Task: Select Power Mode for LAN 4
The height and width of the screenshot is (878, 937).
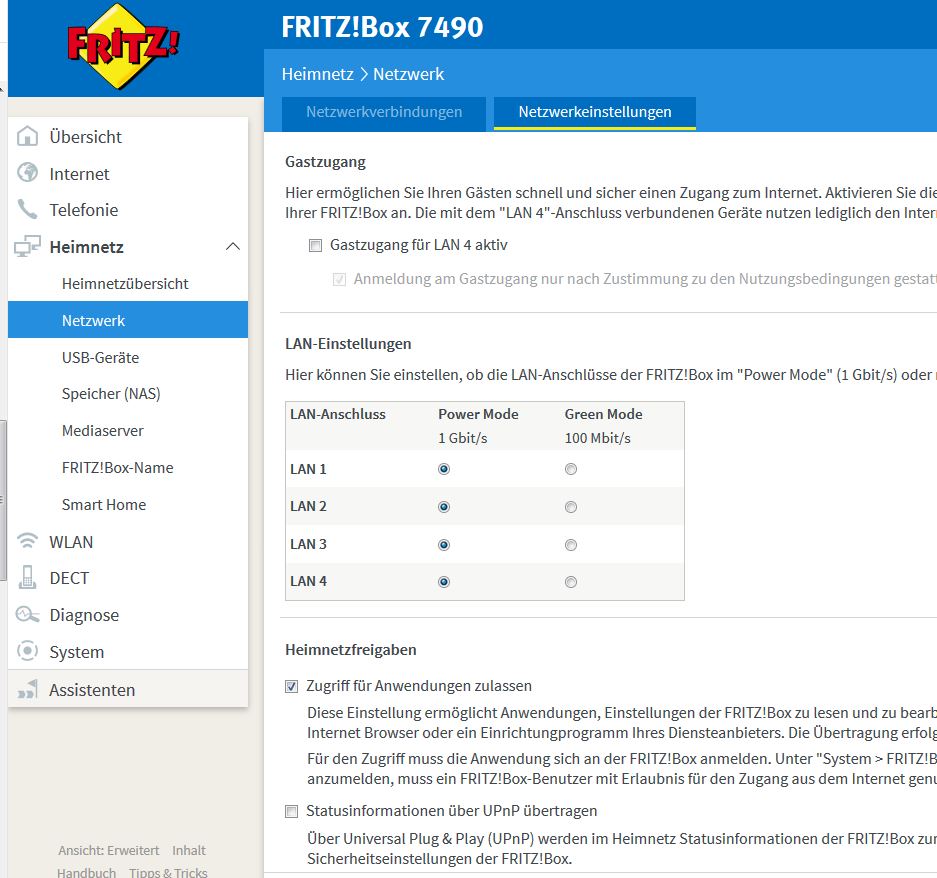Action: click(444, 582)
